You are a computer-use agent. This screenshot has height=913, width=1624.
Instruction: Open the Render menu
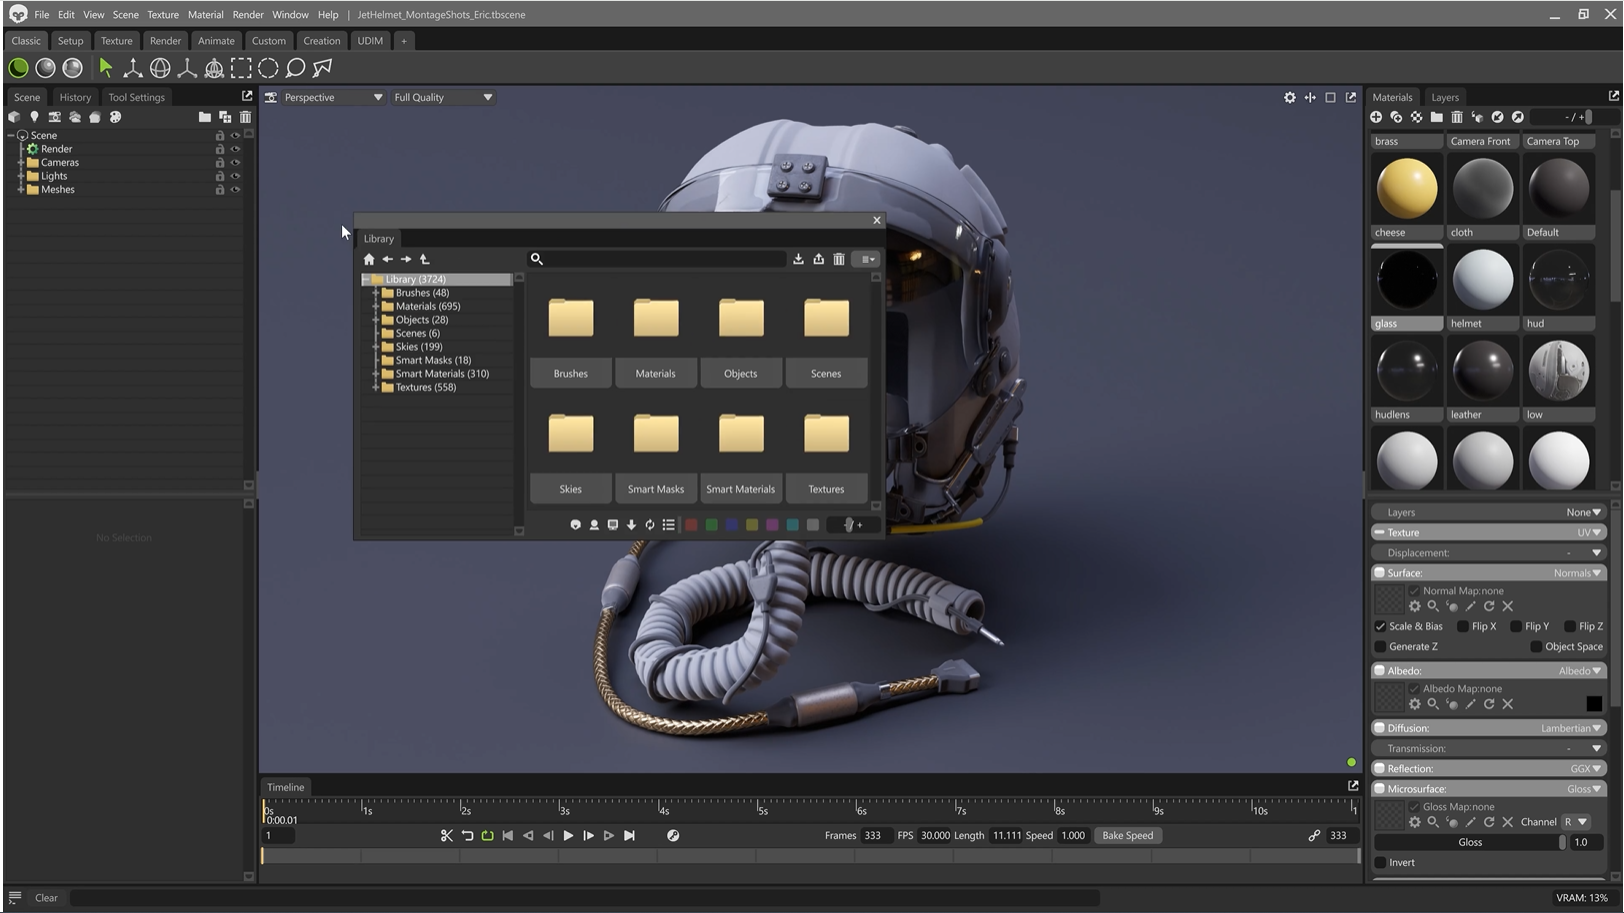tap(247, 15)
